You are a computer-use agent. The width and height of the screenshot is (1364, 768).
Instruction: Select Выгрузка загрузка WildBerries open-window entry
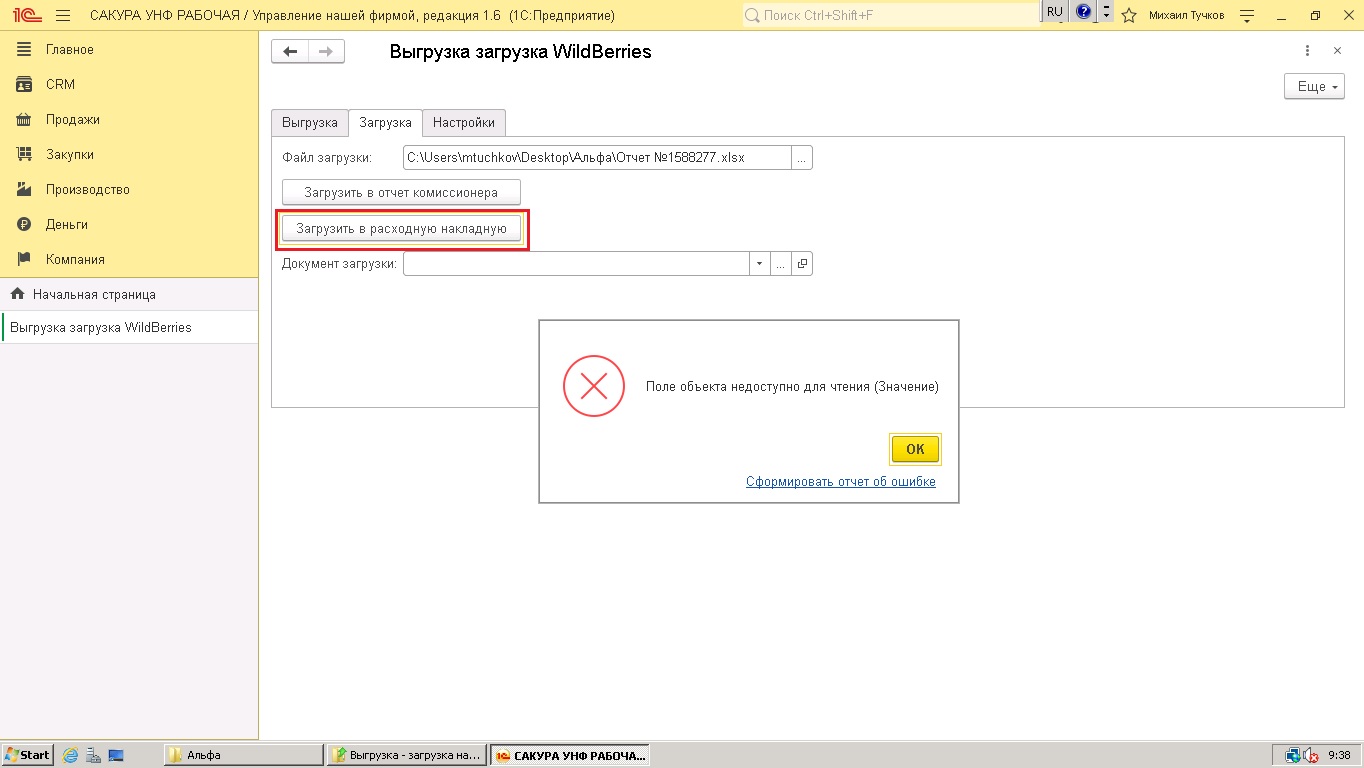point(129,328)
